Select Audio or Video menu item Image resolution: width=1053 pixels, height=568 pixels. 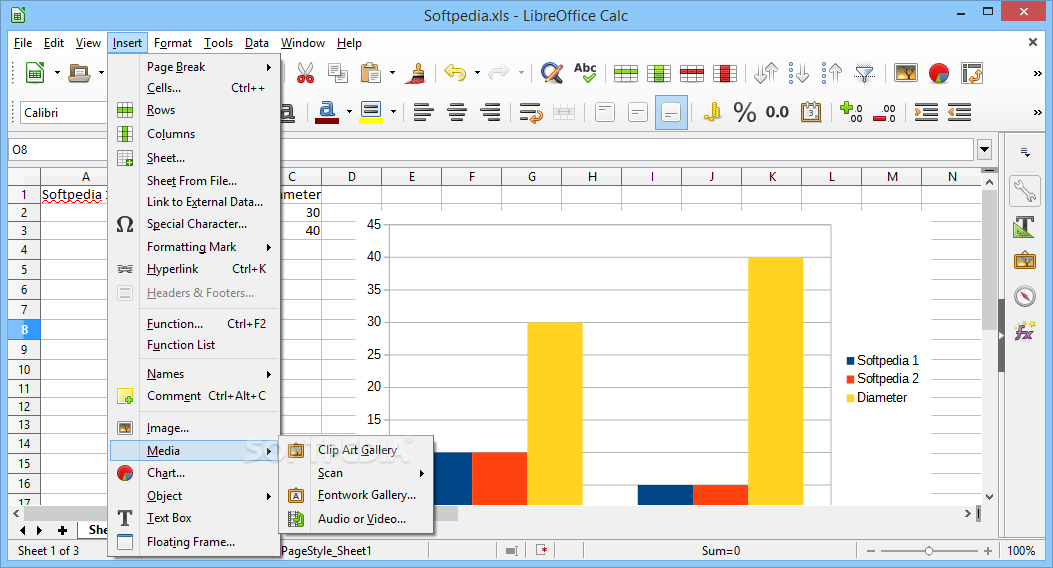click(x=362, y=519)
